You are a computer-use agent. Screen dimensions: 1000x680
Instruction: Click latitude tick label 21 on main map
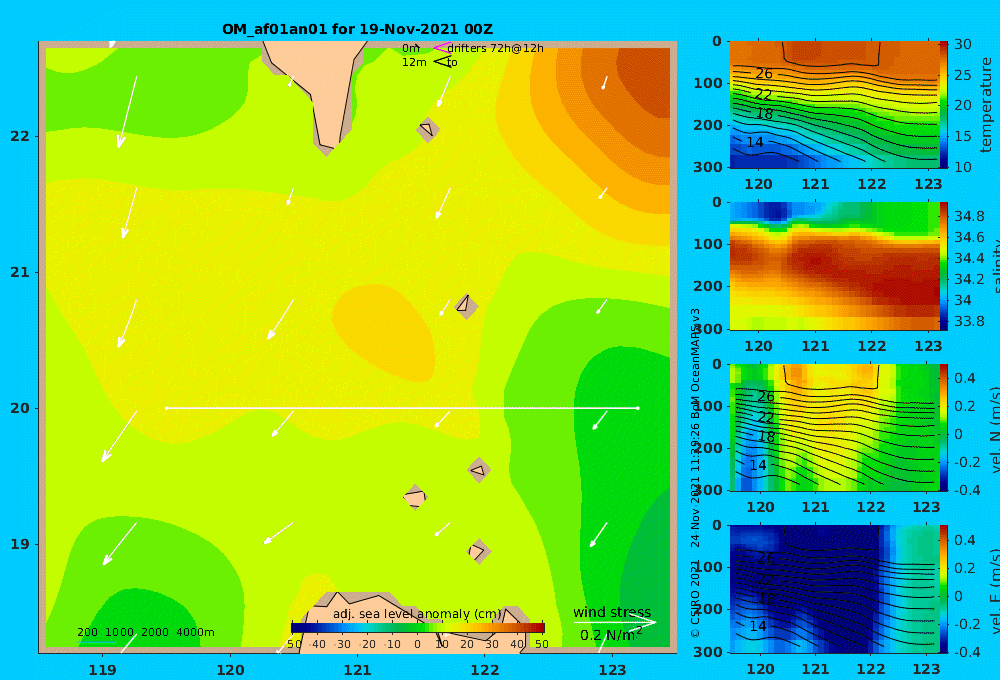coord(20,272)
